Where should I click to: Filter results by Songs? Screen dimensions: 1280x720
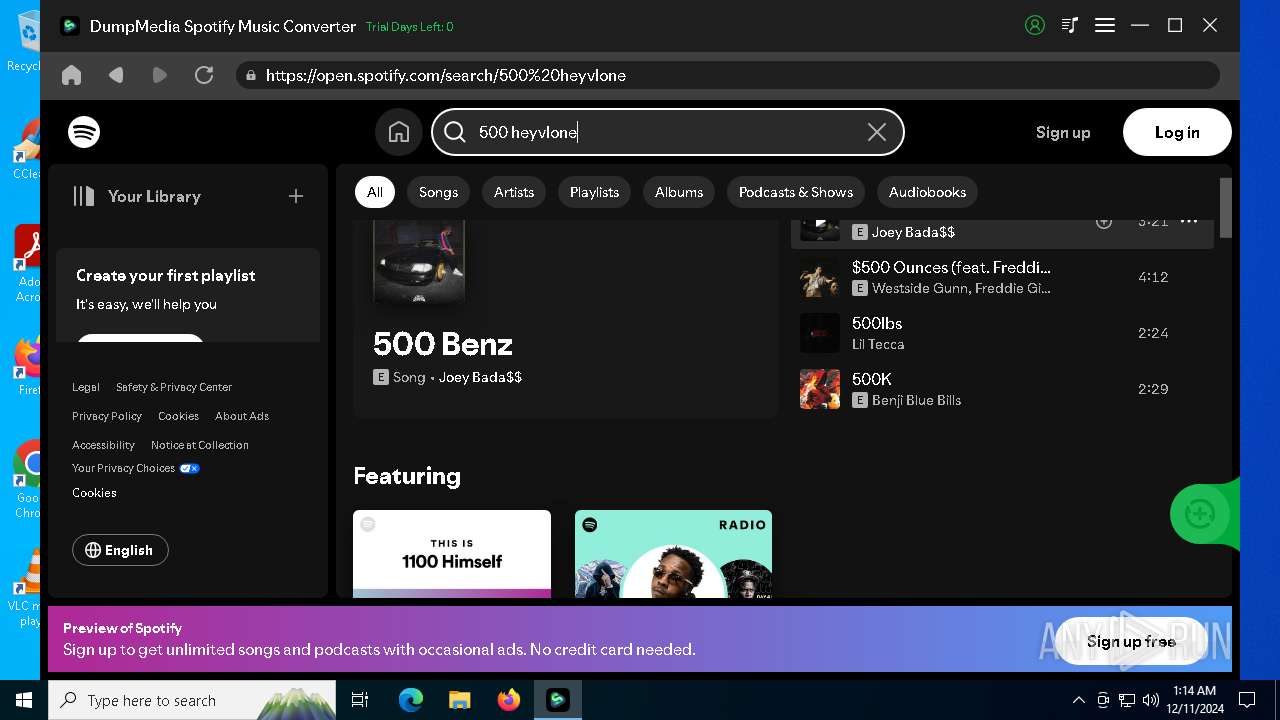tap(438, 192)
